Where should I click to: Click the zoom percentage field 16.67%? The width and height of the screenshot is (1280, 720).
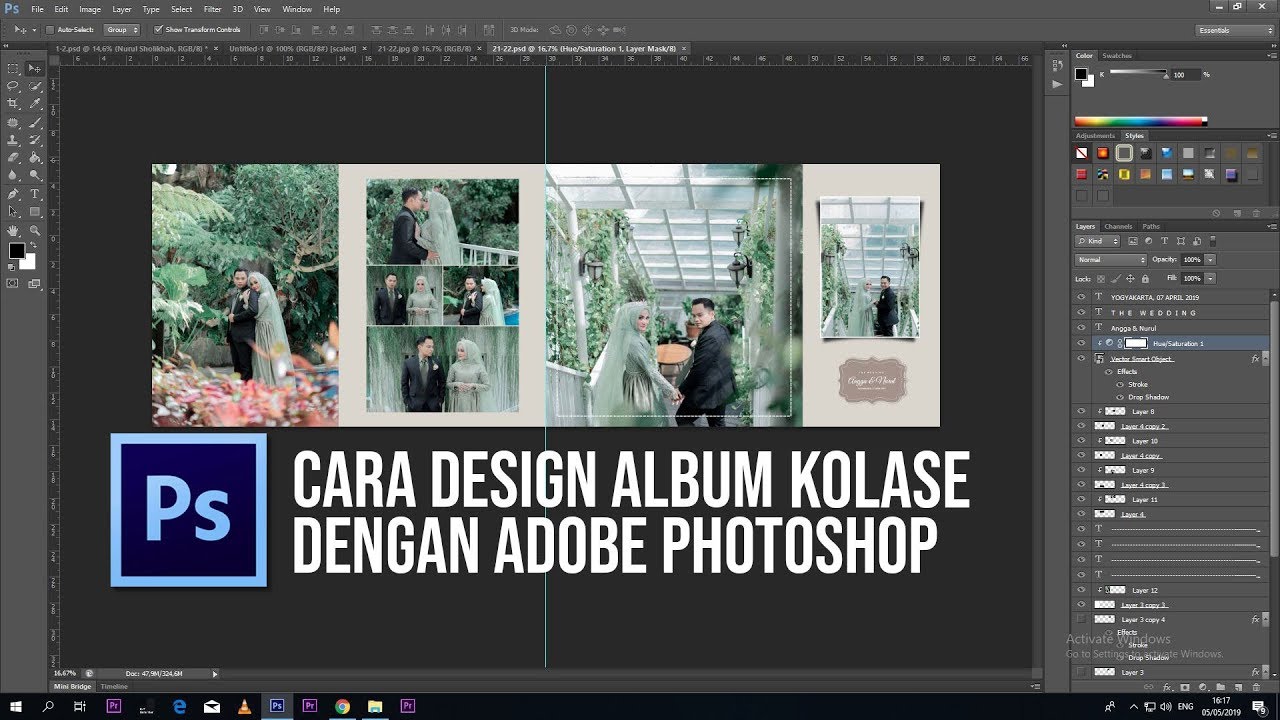click(65, 674)
